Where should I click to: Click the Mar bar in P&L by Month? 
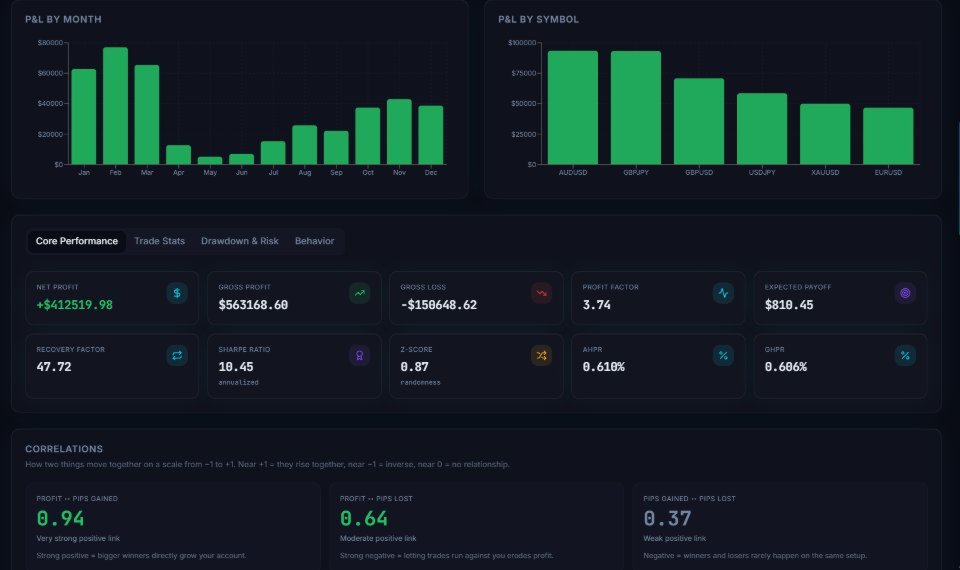click(147, 114)
